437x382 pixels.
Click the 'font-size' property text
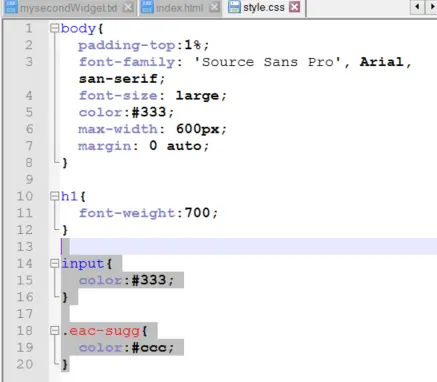pos(118,96)
